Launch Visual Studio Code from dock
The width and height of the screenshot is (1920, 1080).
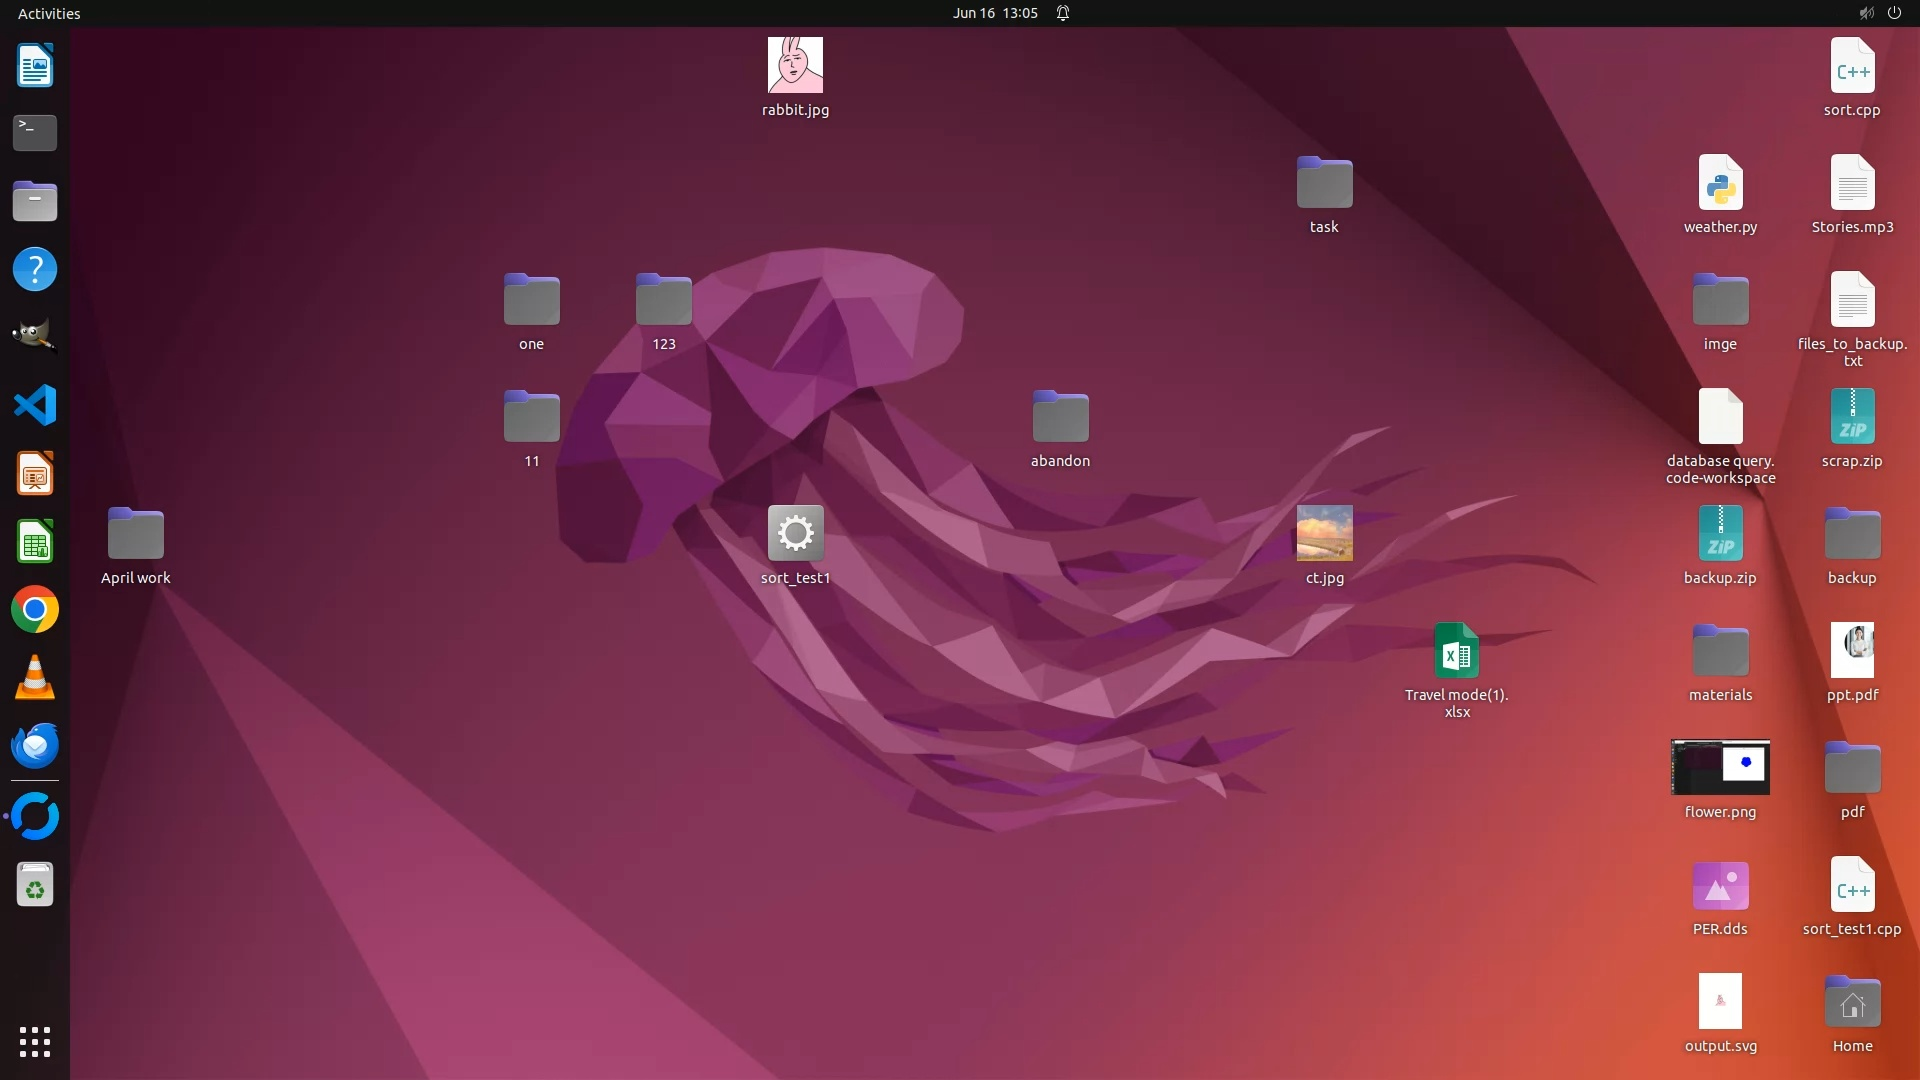pos(35,405)
